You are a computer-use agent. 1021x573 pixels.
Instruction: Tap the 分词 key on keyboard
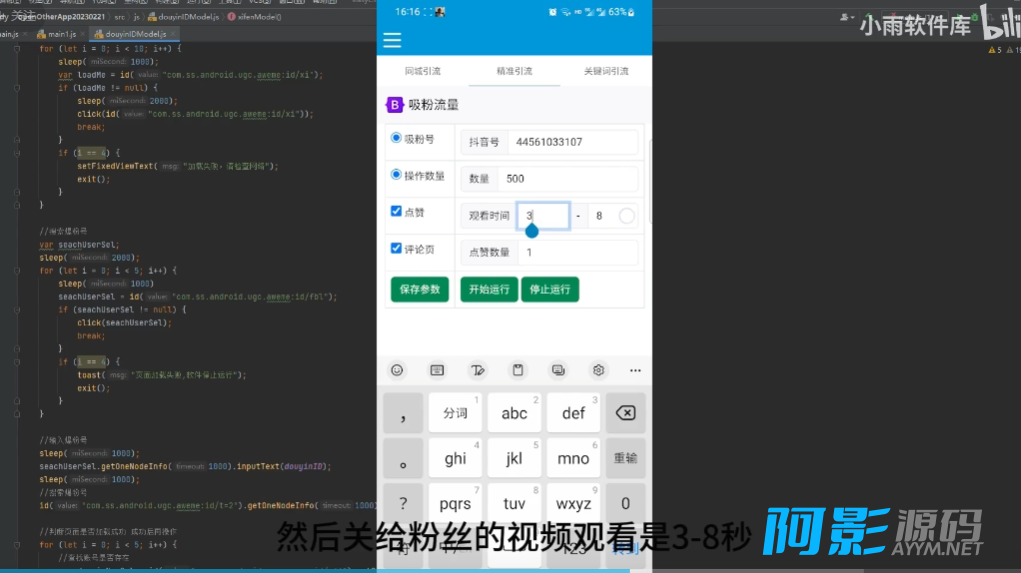[455, 413]
